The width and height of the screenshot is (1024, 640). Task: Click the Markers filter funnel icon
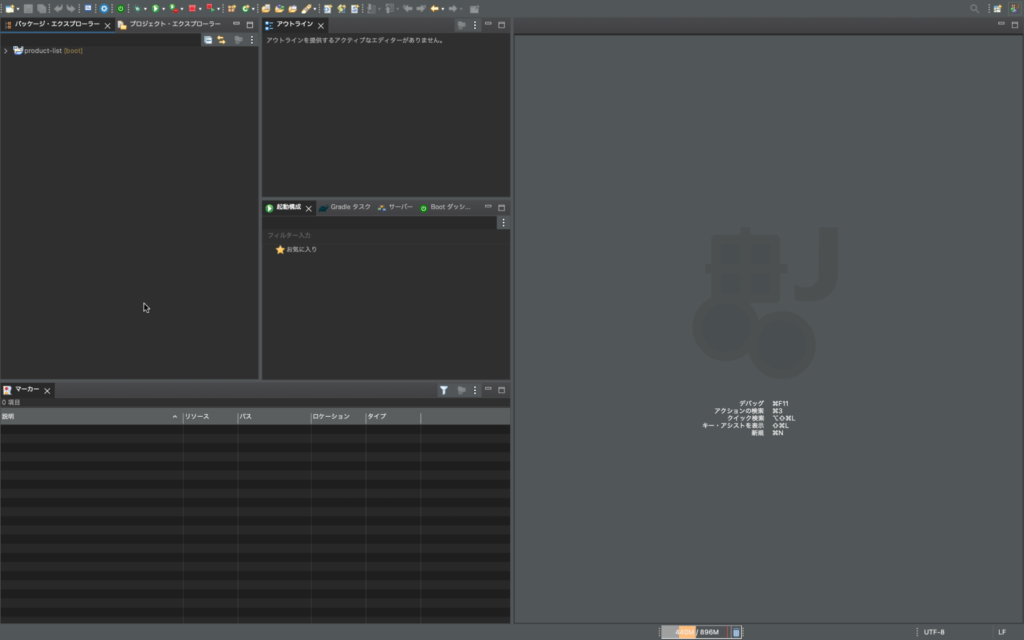click(x=443, y=390)
